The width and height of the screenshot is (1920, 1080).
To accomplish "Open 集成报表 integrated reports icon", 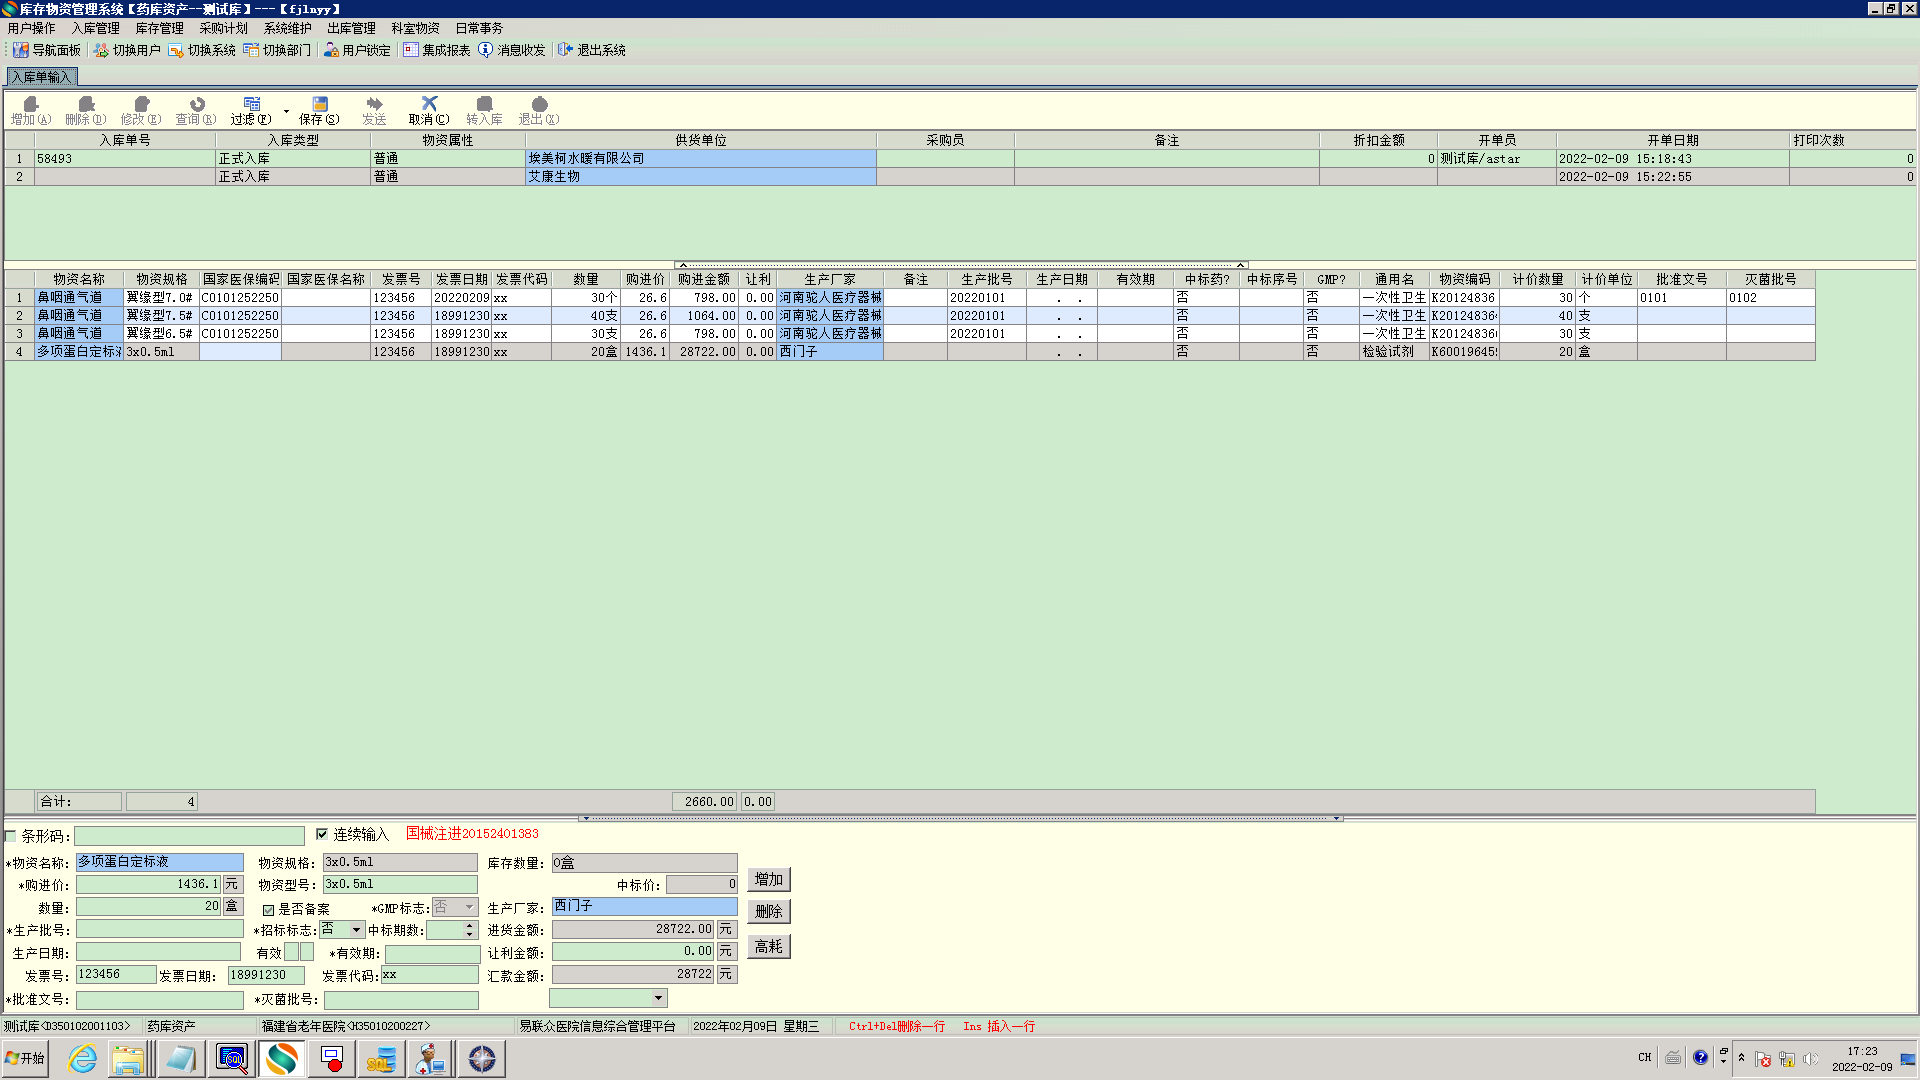I will [411, 50].
